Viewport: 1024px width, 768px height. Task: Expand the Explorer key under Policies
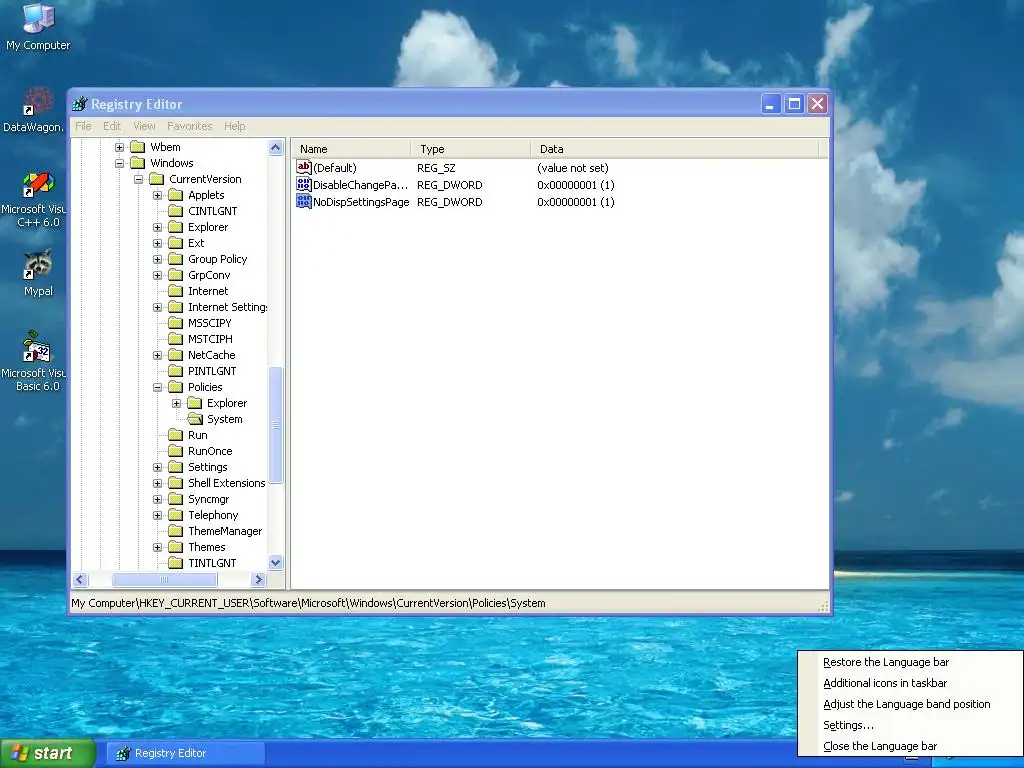(x=176, y=403)
